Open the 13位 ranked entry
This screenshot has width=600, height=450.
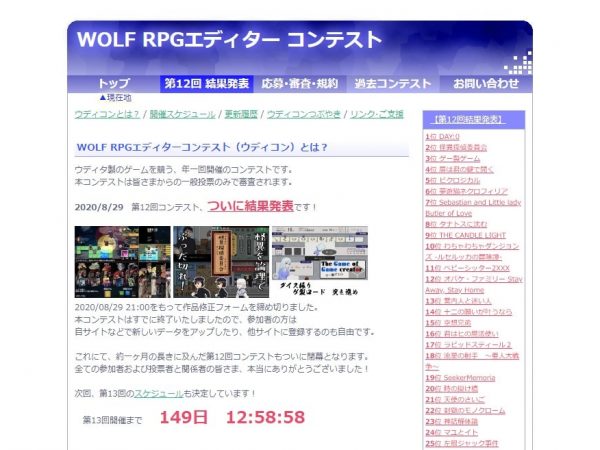pyautogui.click(x=458, y=301)
